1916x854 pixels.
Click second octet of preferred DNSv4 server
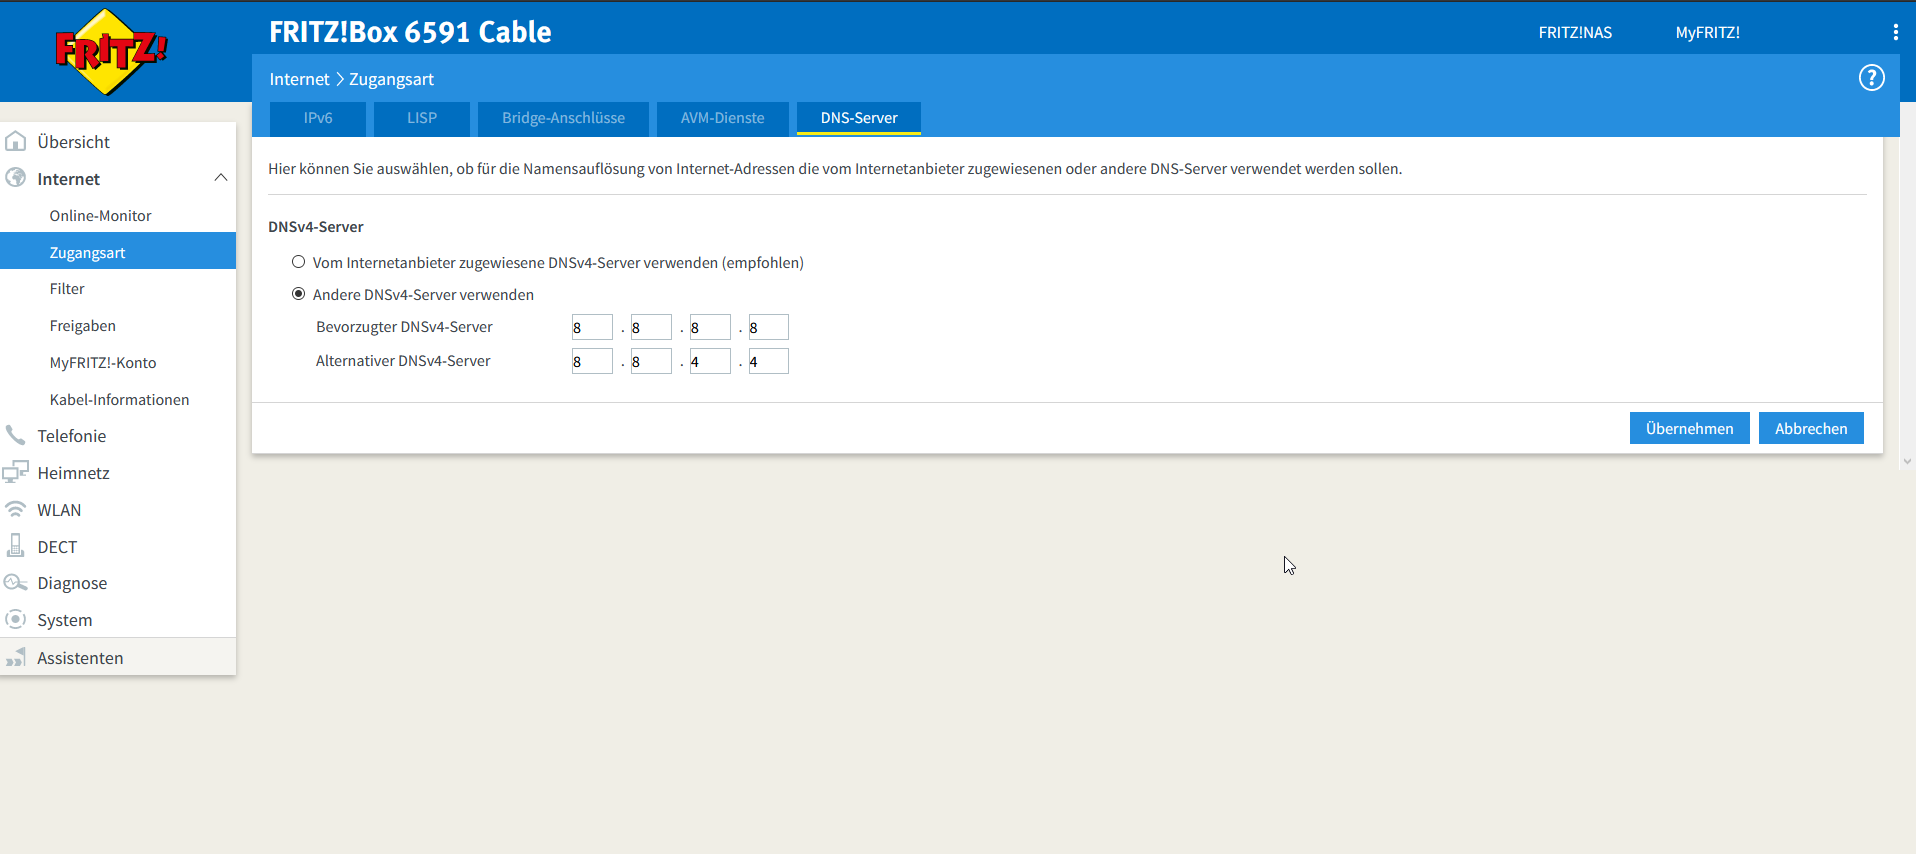(651, 327)
